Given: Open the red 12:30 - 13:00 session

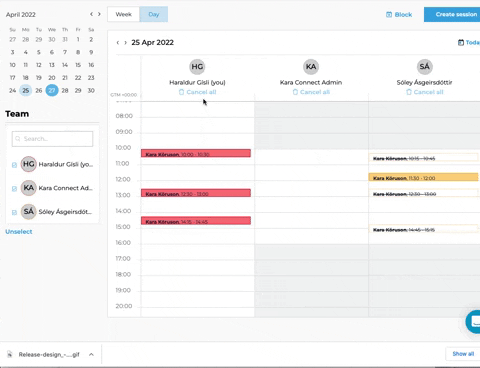Looking at the screenshot, I should pos(196,193).
